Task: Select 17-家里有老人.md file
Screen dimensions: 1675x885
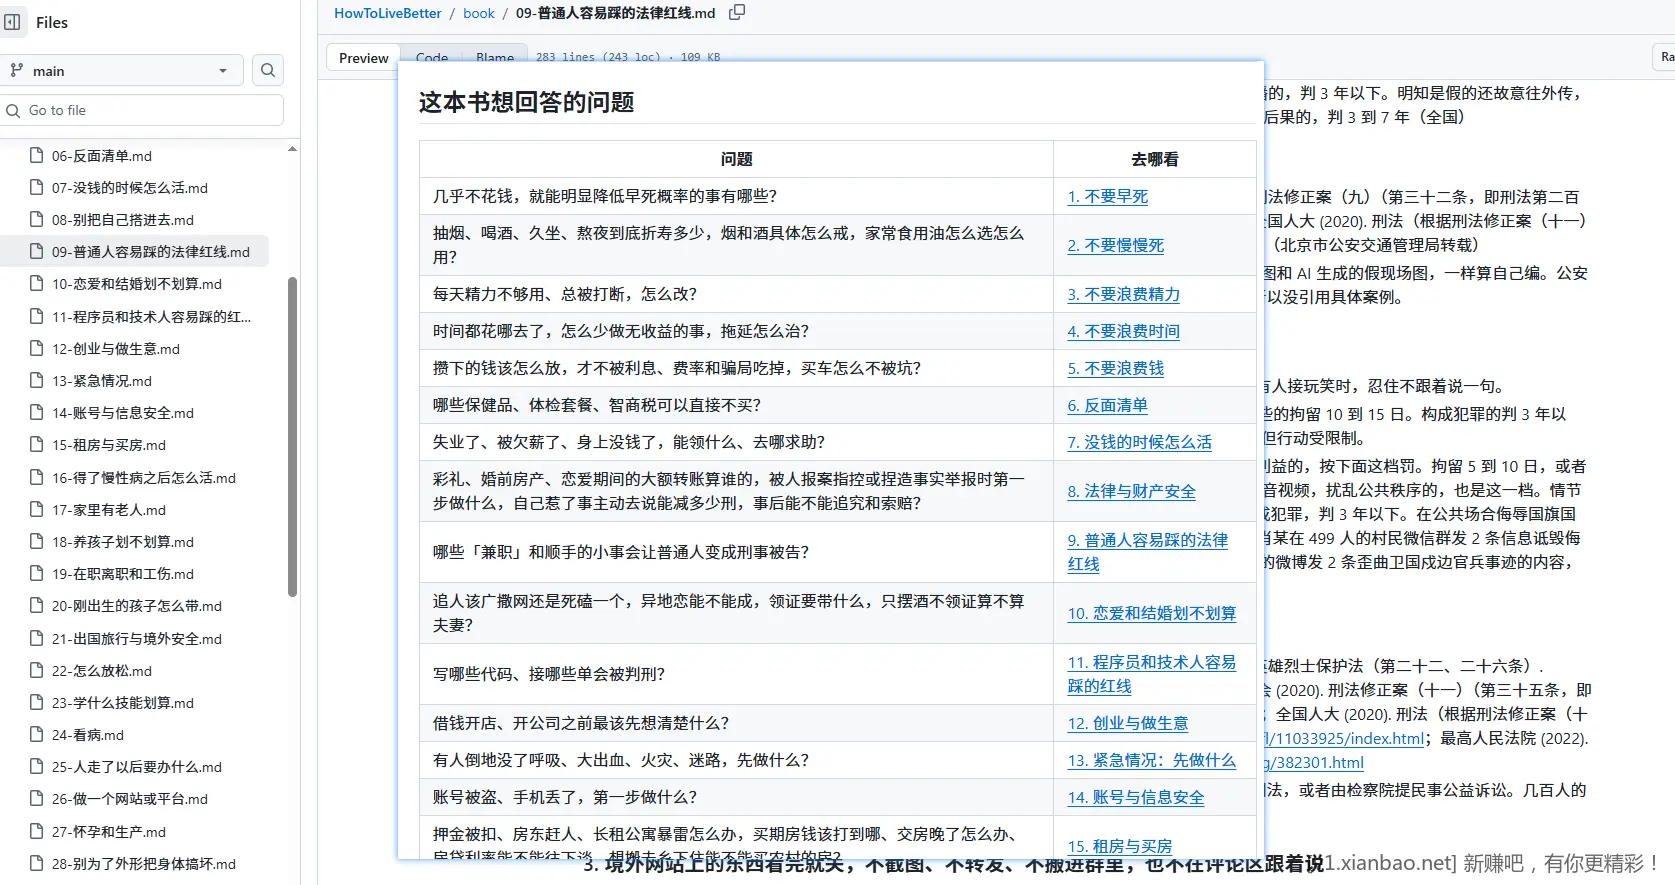Action: click(109, 510)
